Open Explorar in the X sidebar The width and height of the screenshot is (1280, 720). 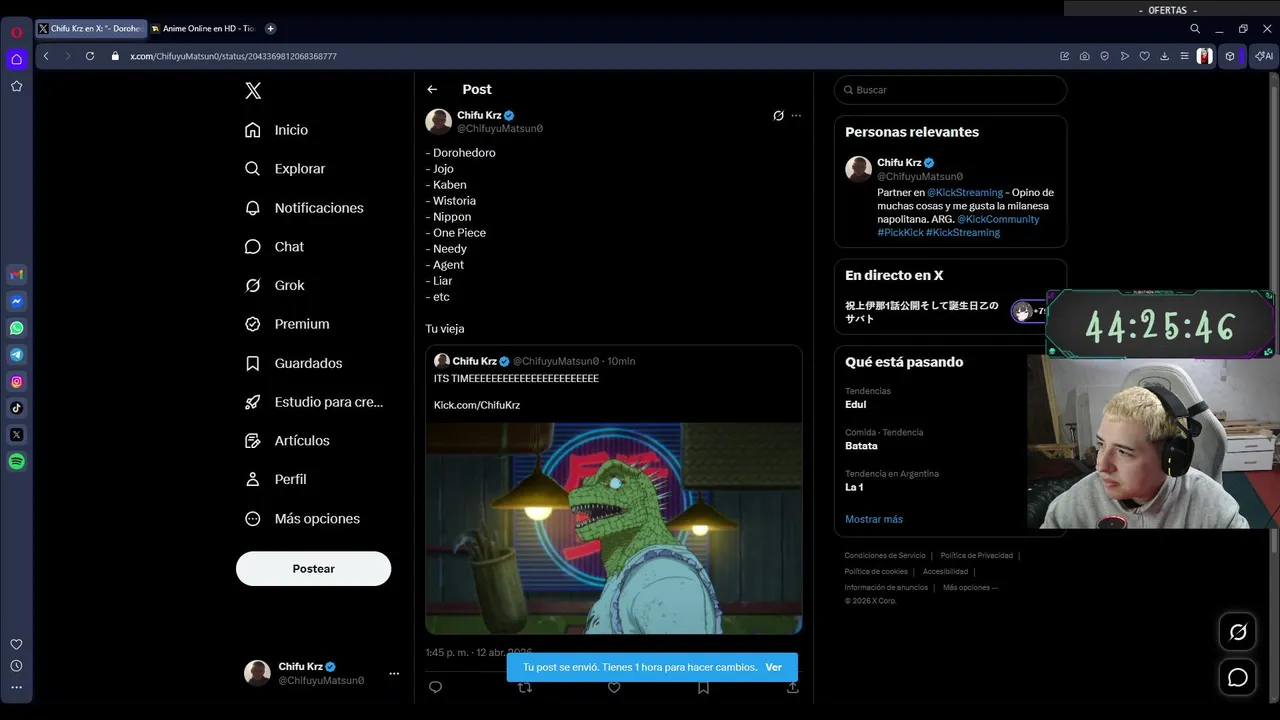tap(285, 169)
